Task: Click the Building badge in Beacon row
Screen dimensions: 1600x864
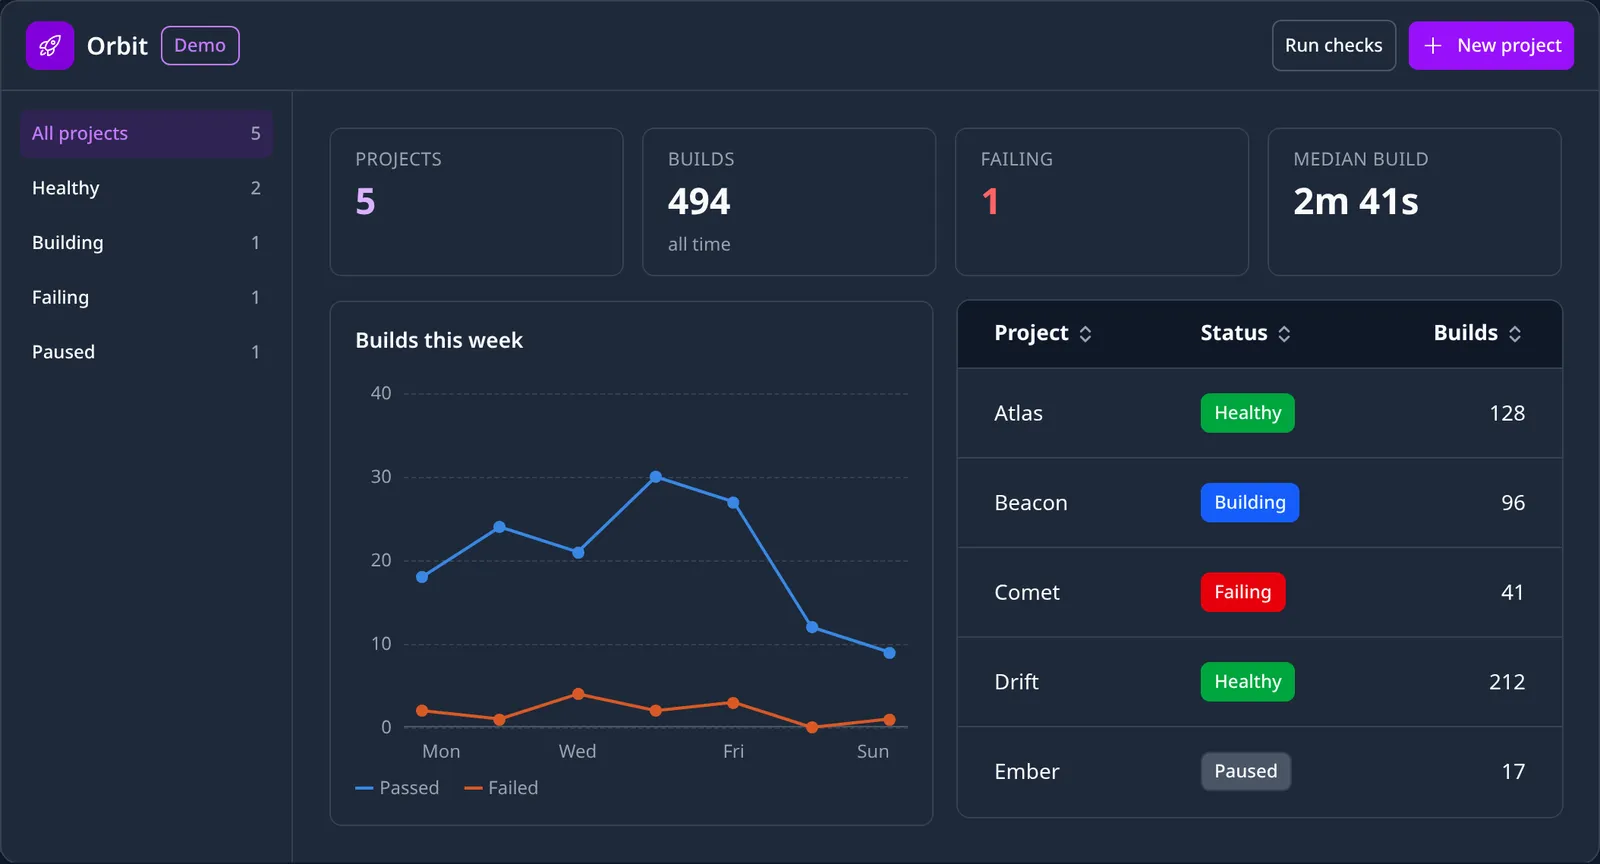Action: click(1250, 503)
